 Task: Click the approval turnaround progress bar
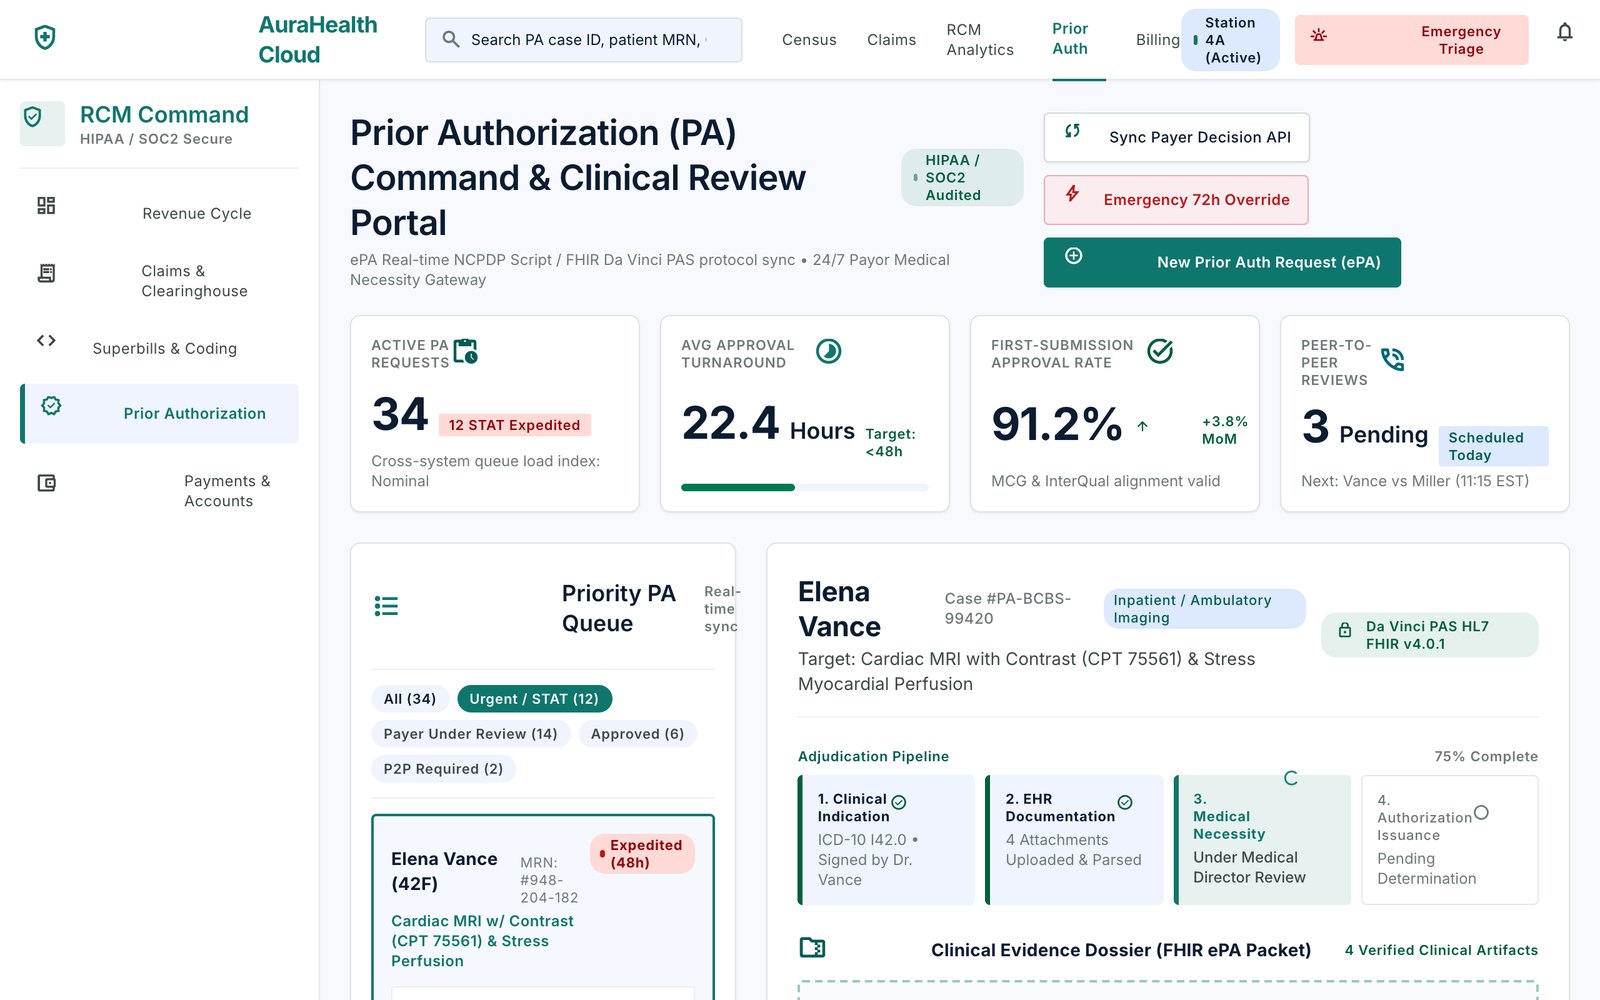[804, 487]
